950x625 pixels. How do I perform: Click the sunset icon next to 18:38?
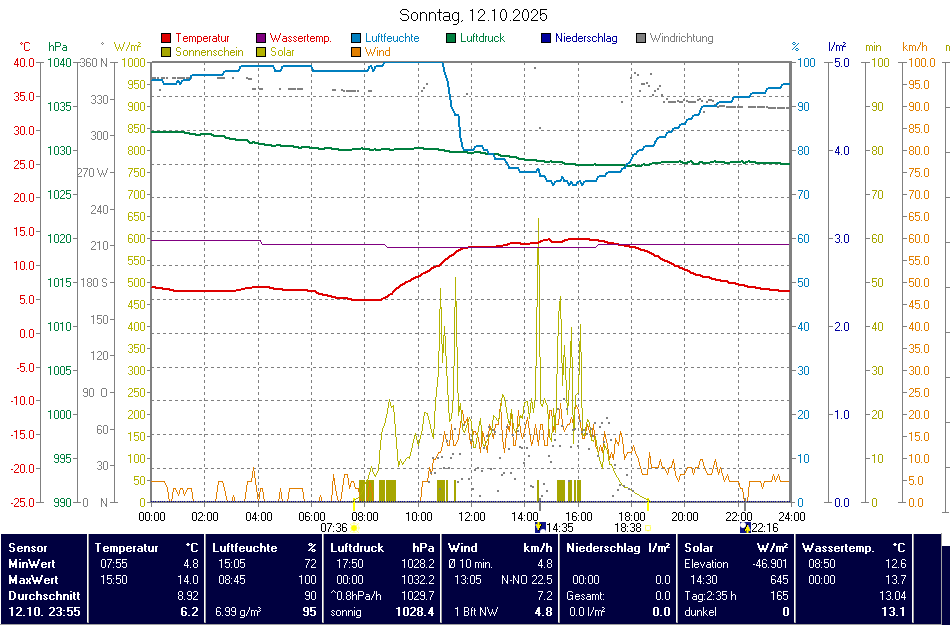coord(648,527)
